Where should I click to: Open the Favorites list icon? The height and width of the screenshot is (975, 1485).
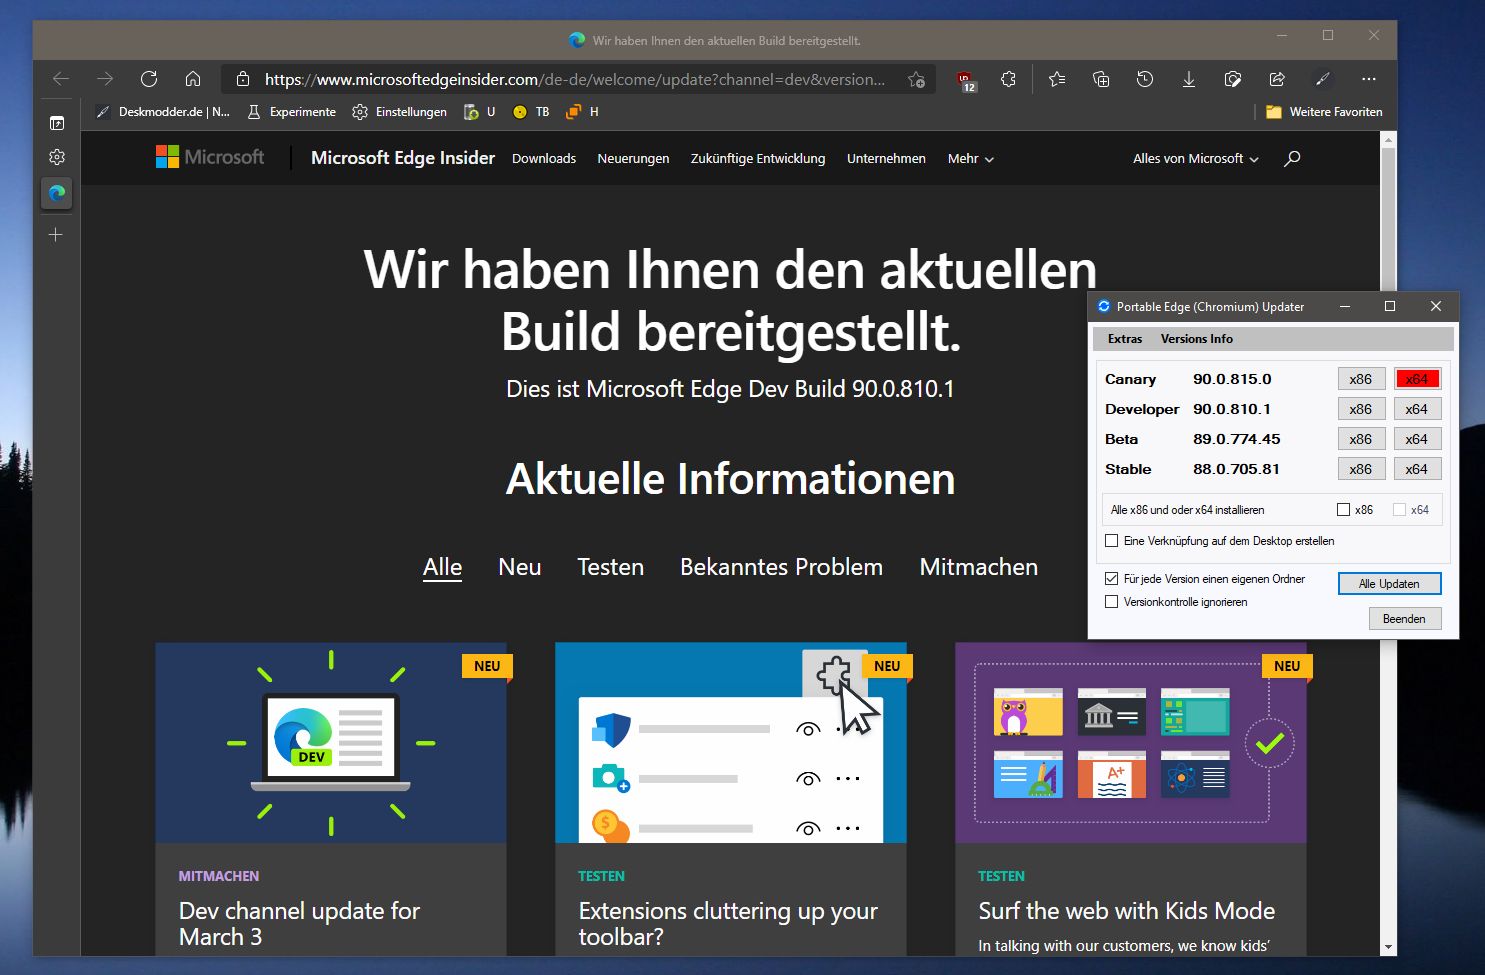pos(1057,79)
